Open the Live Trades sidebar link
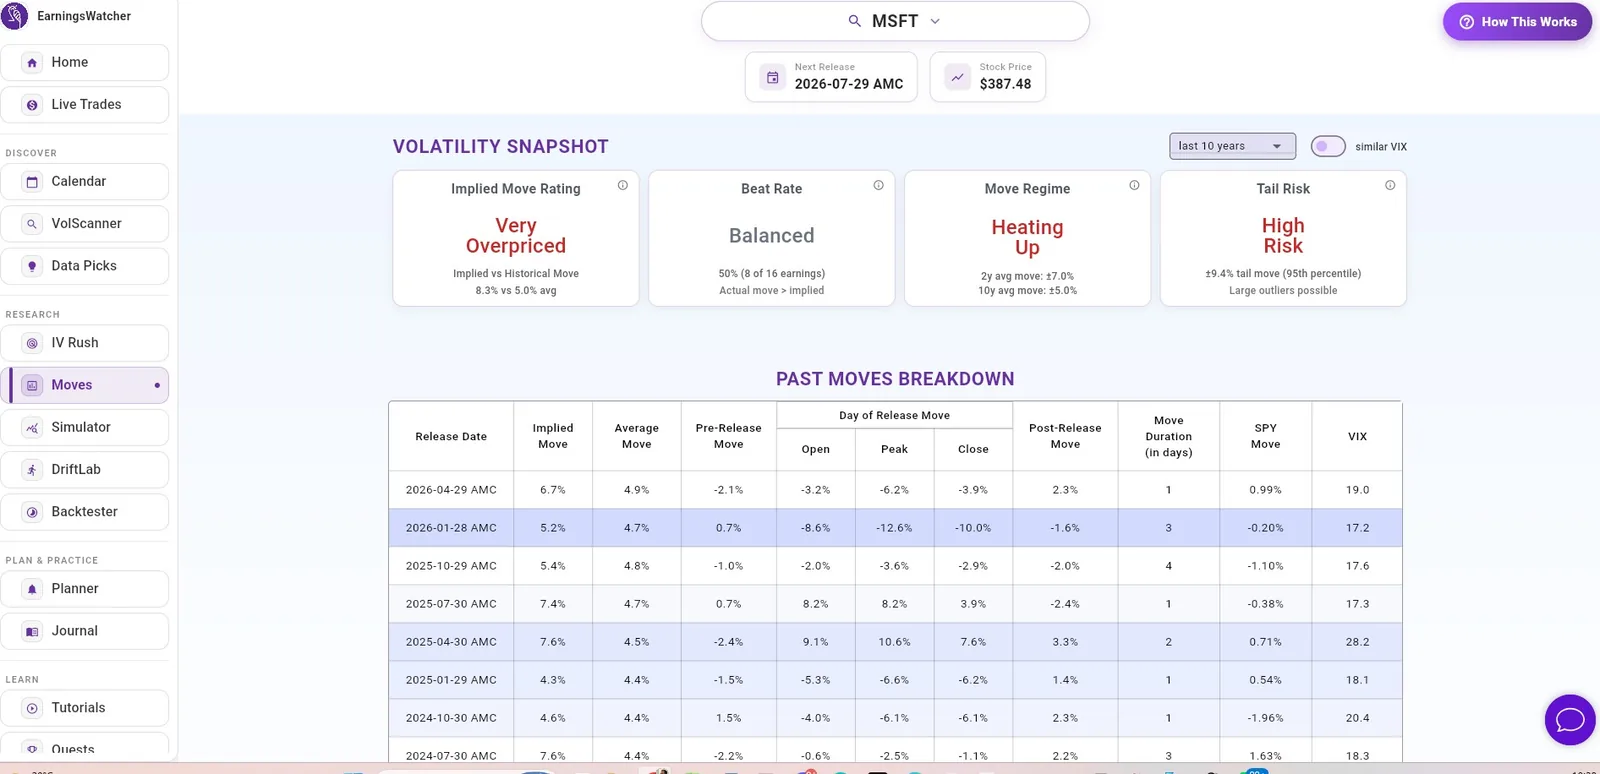Image resolution: width=1600 pixels, height=774 pixels. [85, 105]
